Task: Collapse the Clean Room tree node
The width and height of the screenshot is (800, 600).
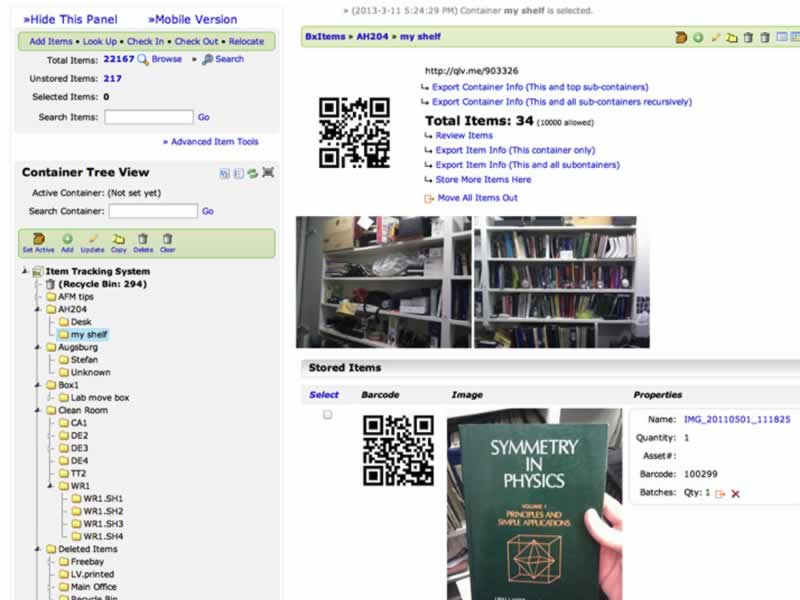Action: (x=37, y=410)
